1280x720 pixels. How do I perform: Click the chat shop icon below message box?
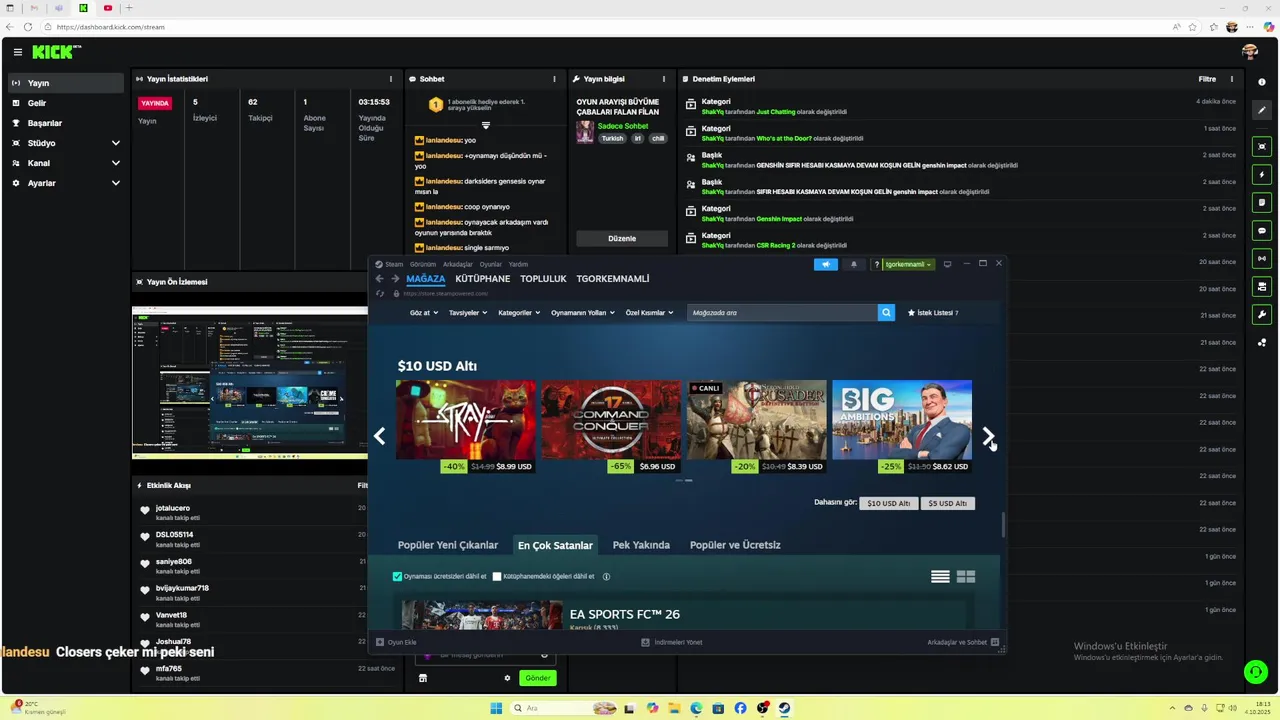pyautogui.click(x=423, y=678)
